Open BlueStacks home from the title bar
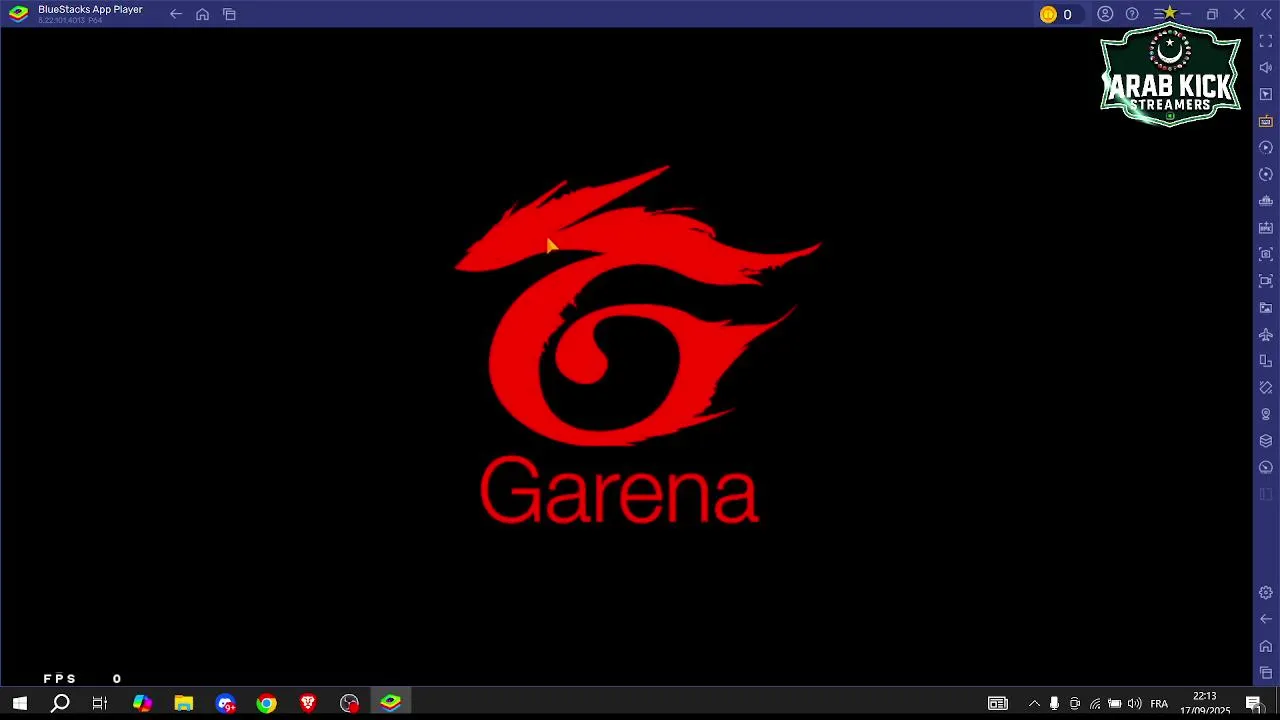1280x720 pixels. 203,14
